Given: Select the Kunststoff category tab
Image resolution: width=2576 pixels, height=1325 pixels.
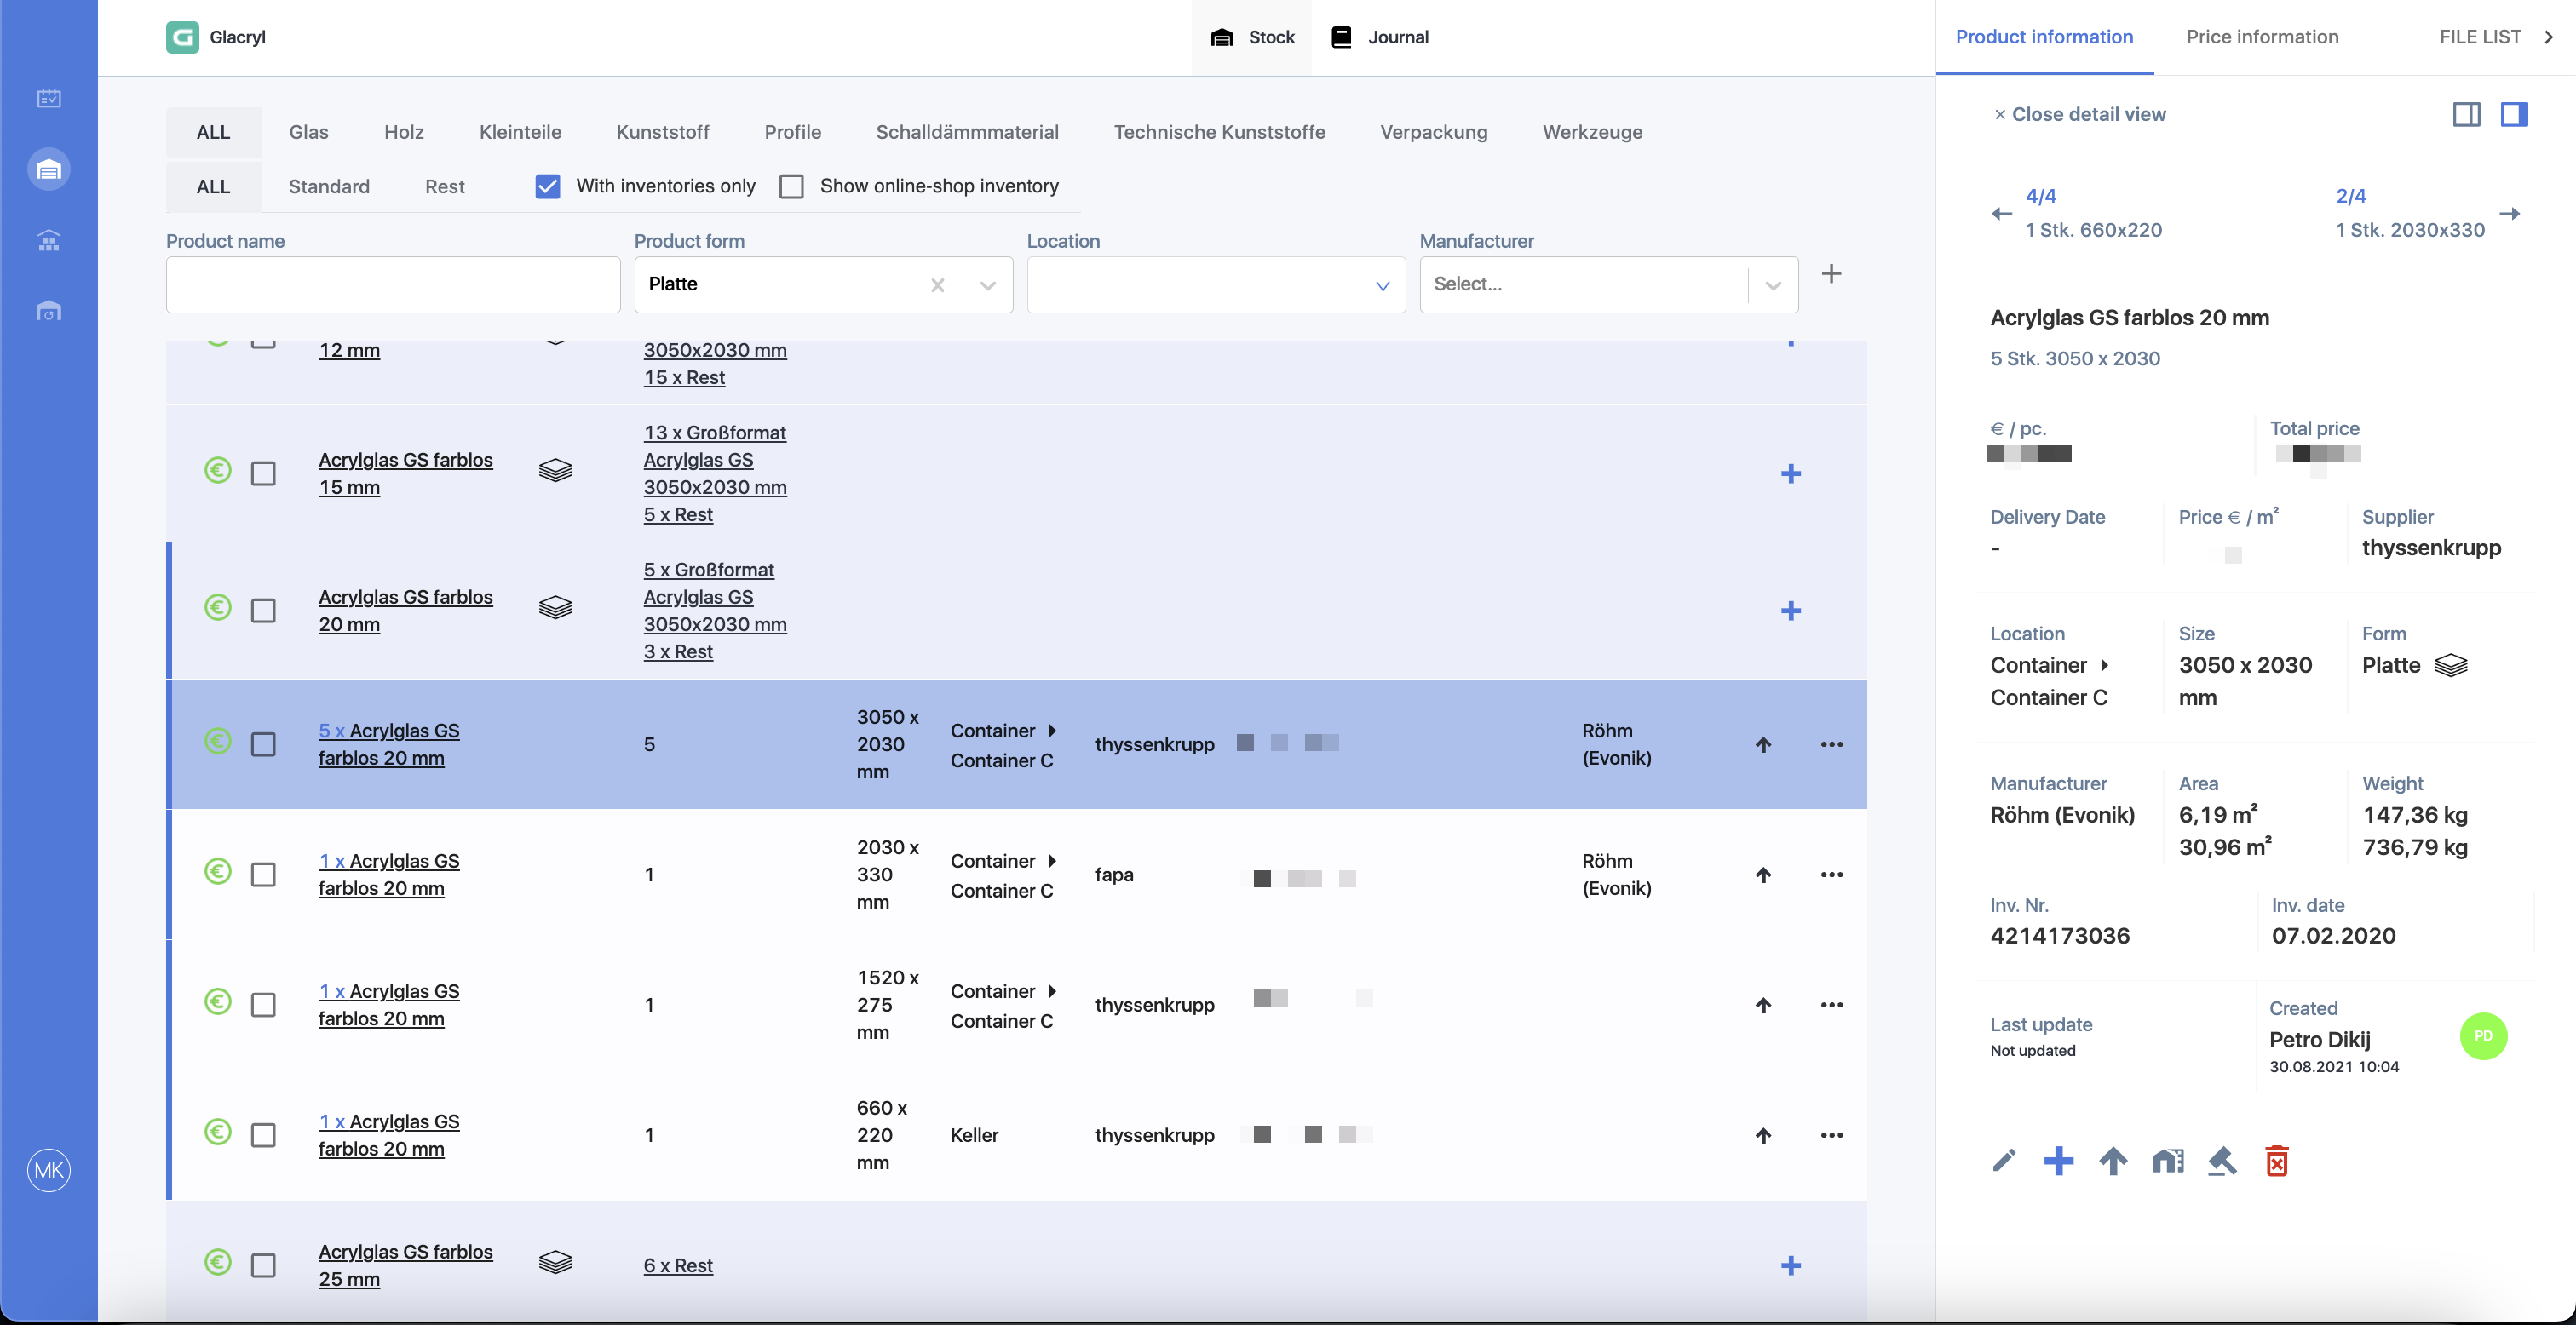Looking at the screenshot, I should point(662,132).
